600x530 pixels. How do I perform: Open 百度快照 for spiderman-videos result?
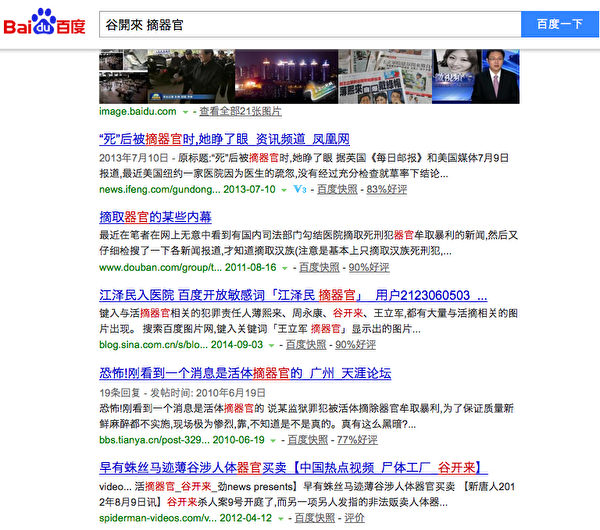click(x=315, y=518)
